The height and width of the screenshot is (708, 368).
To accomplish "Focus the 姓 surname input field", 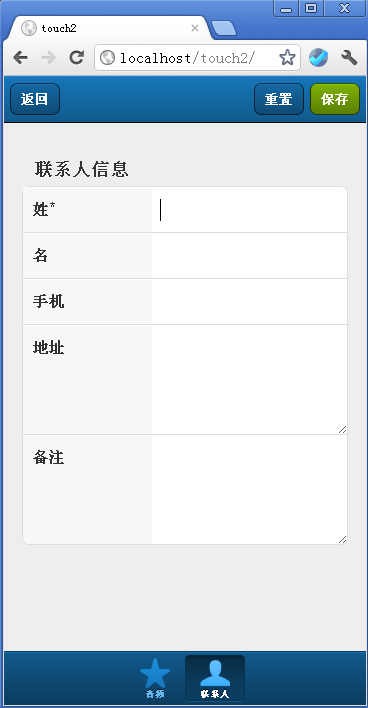I will [249, 210].
